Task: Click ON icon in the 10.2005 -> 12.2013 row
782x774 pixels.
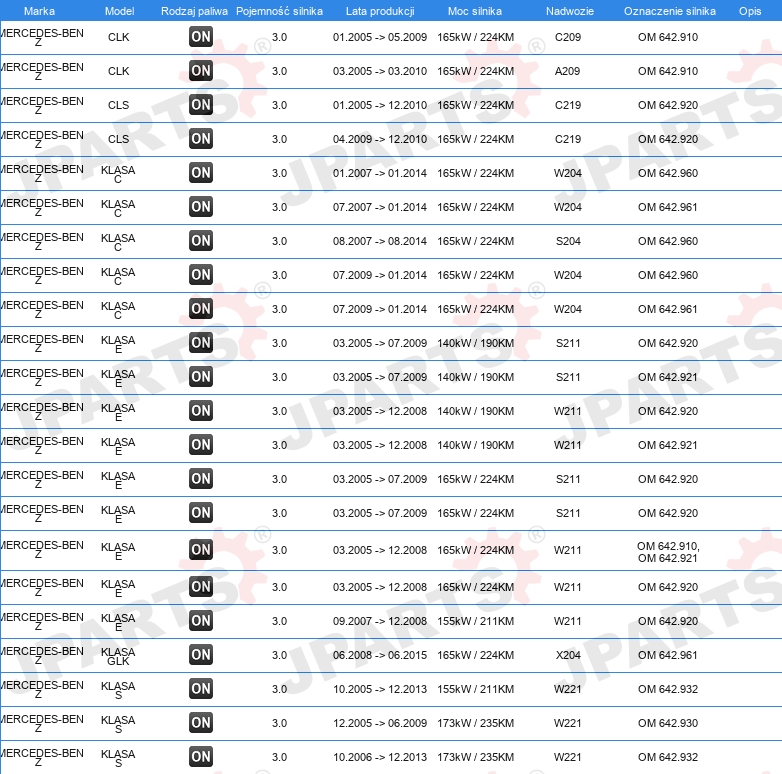Action: click(x=201, y=689)
